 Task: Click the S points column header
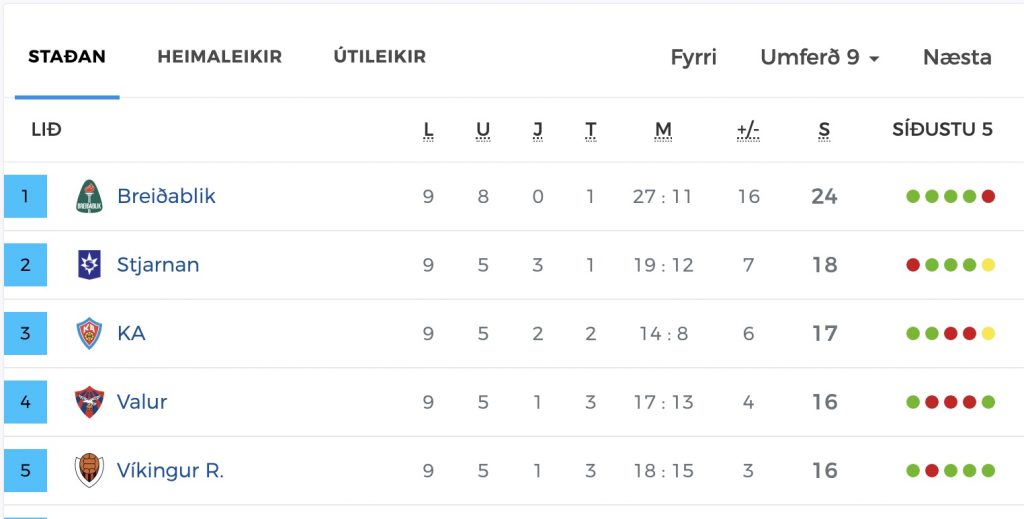tap(824, 131)
